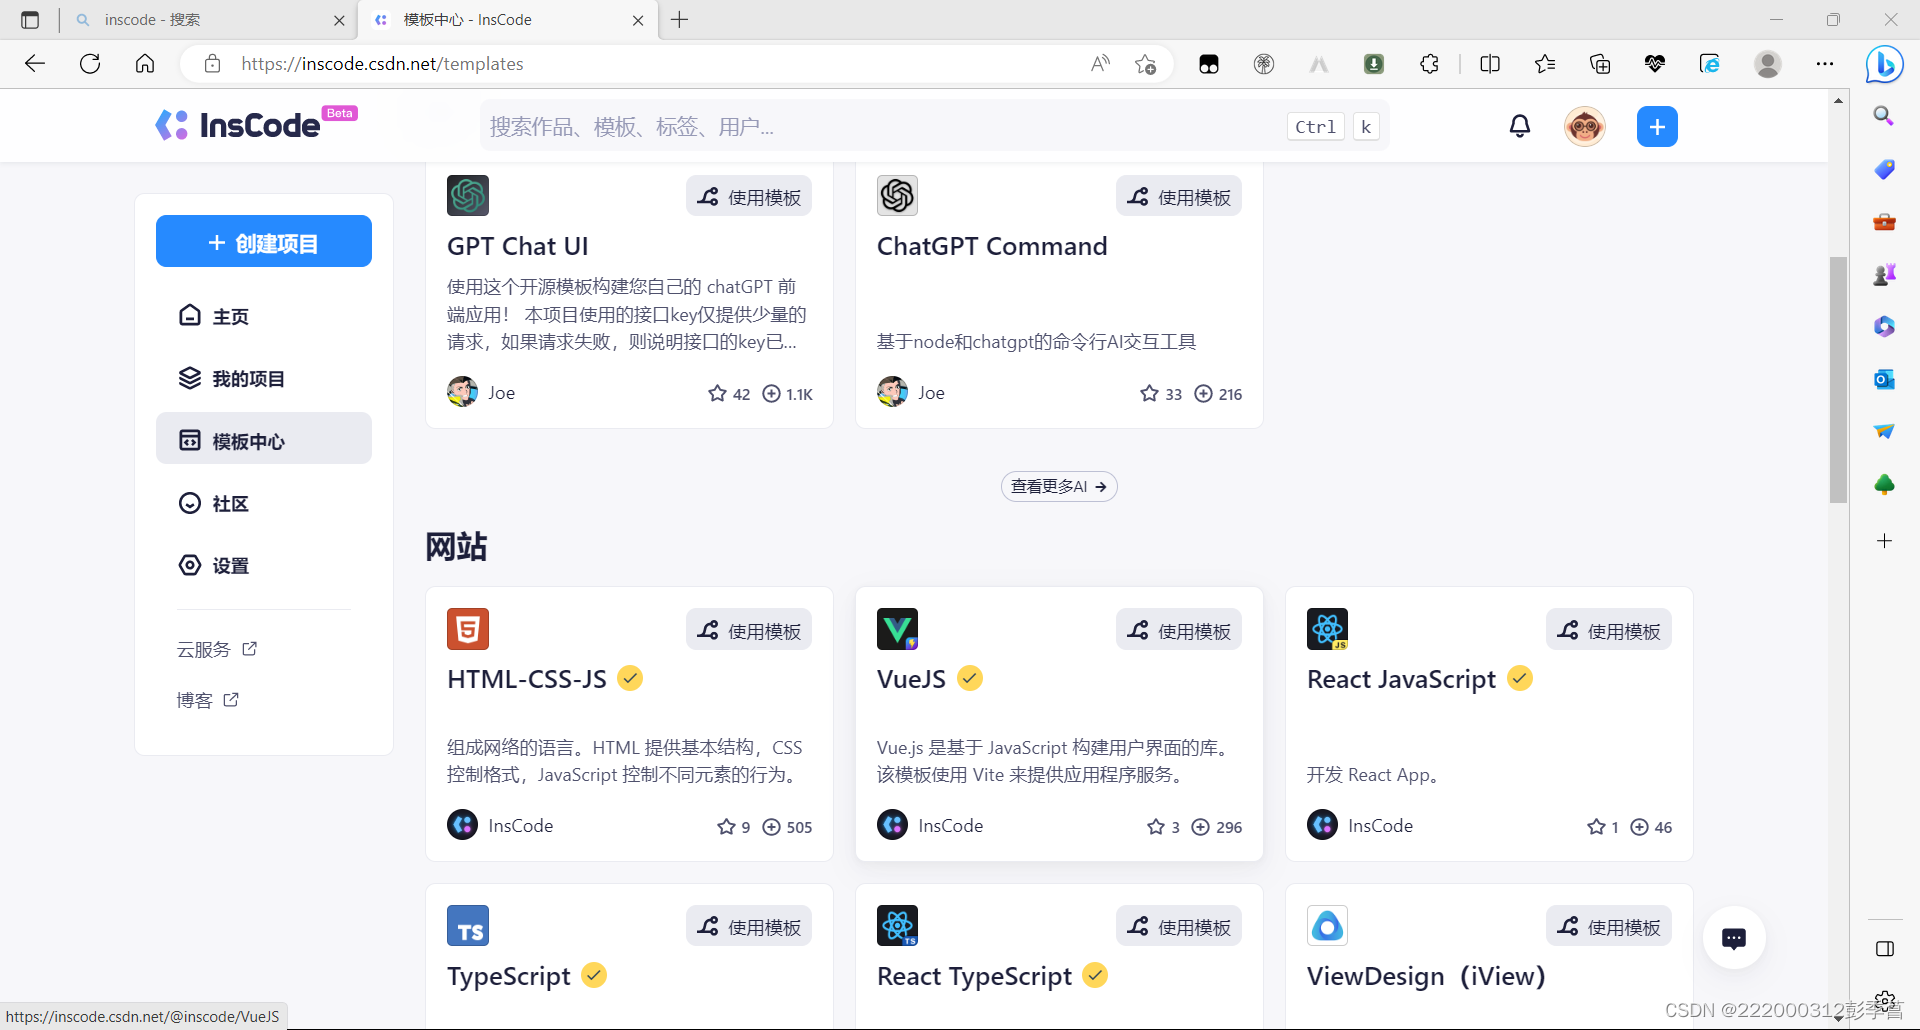
Task: Select 模板中心 in the sidebar
Action: coord(264,438)
